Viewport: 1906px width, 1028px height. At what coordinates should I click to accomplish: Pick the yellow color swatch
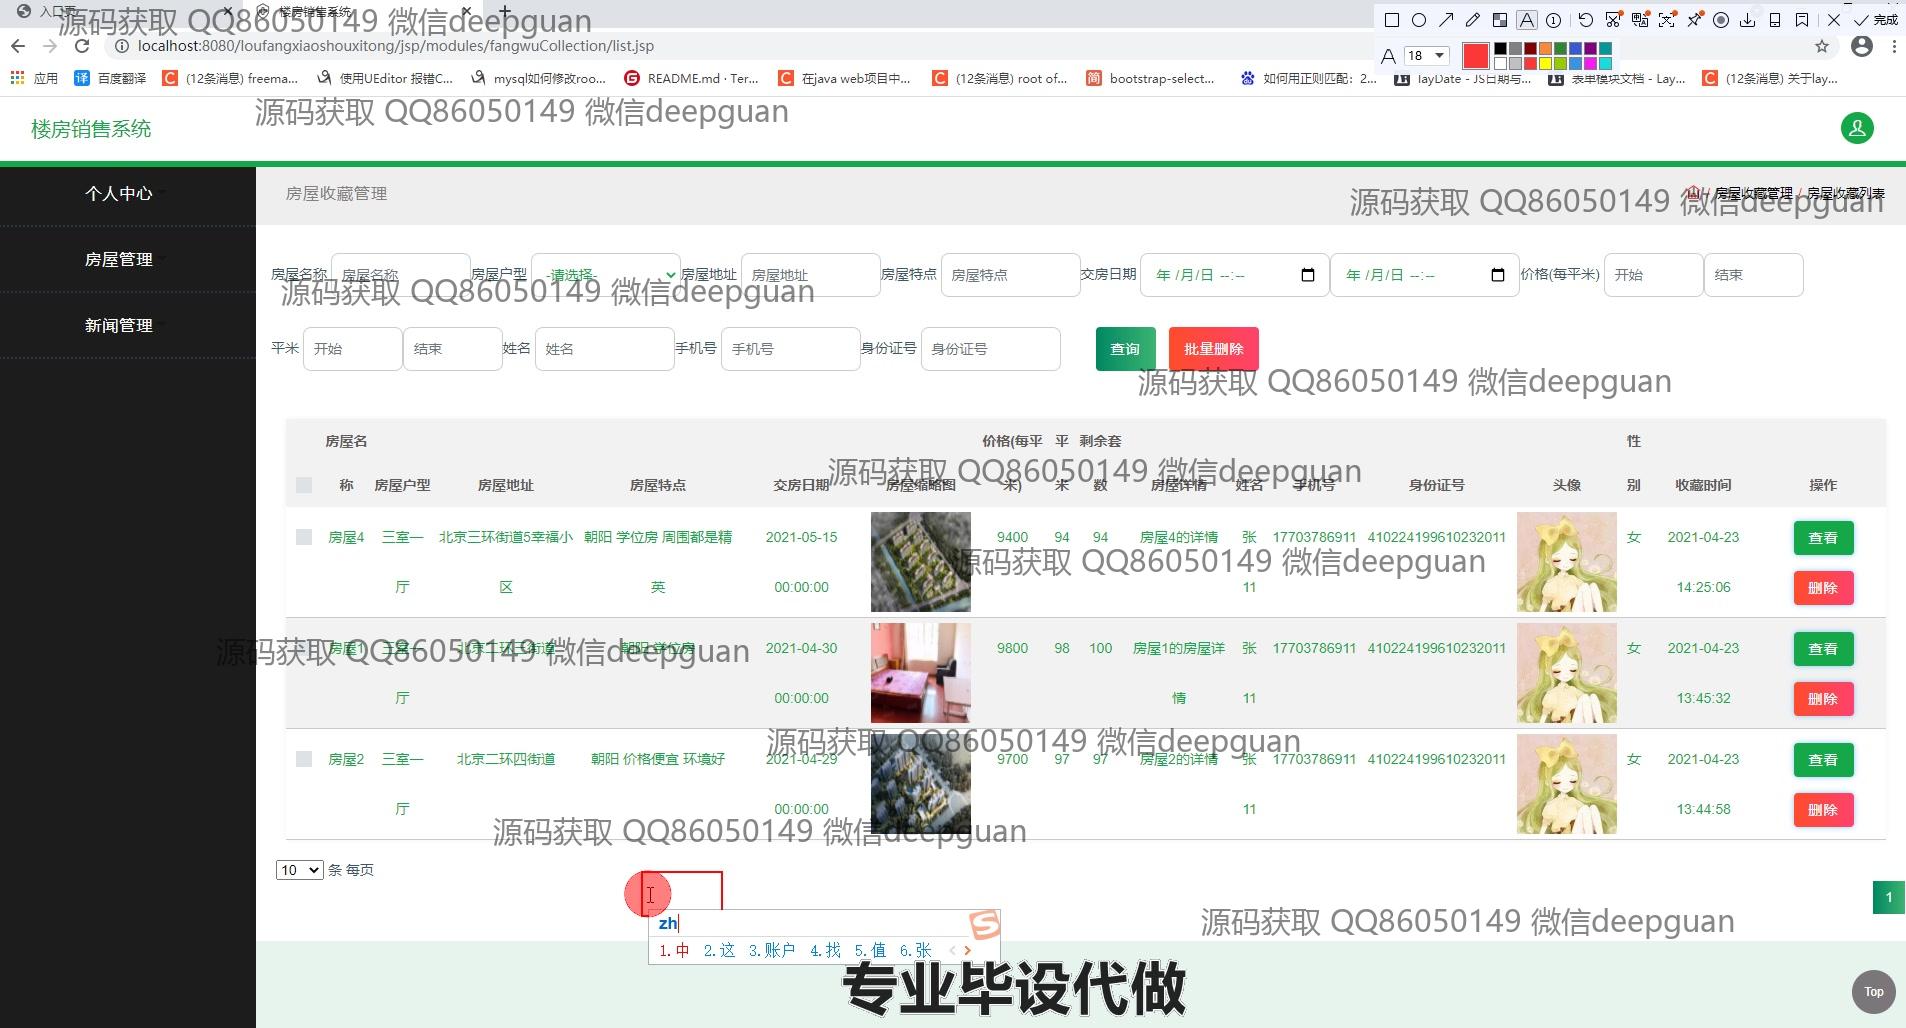point(1545,63)
